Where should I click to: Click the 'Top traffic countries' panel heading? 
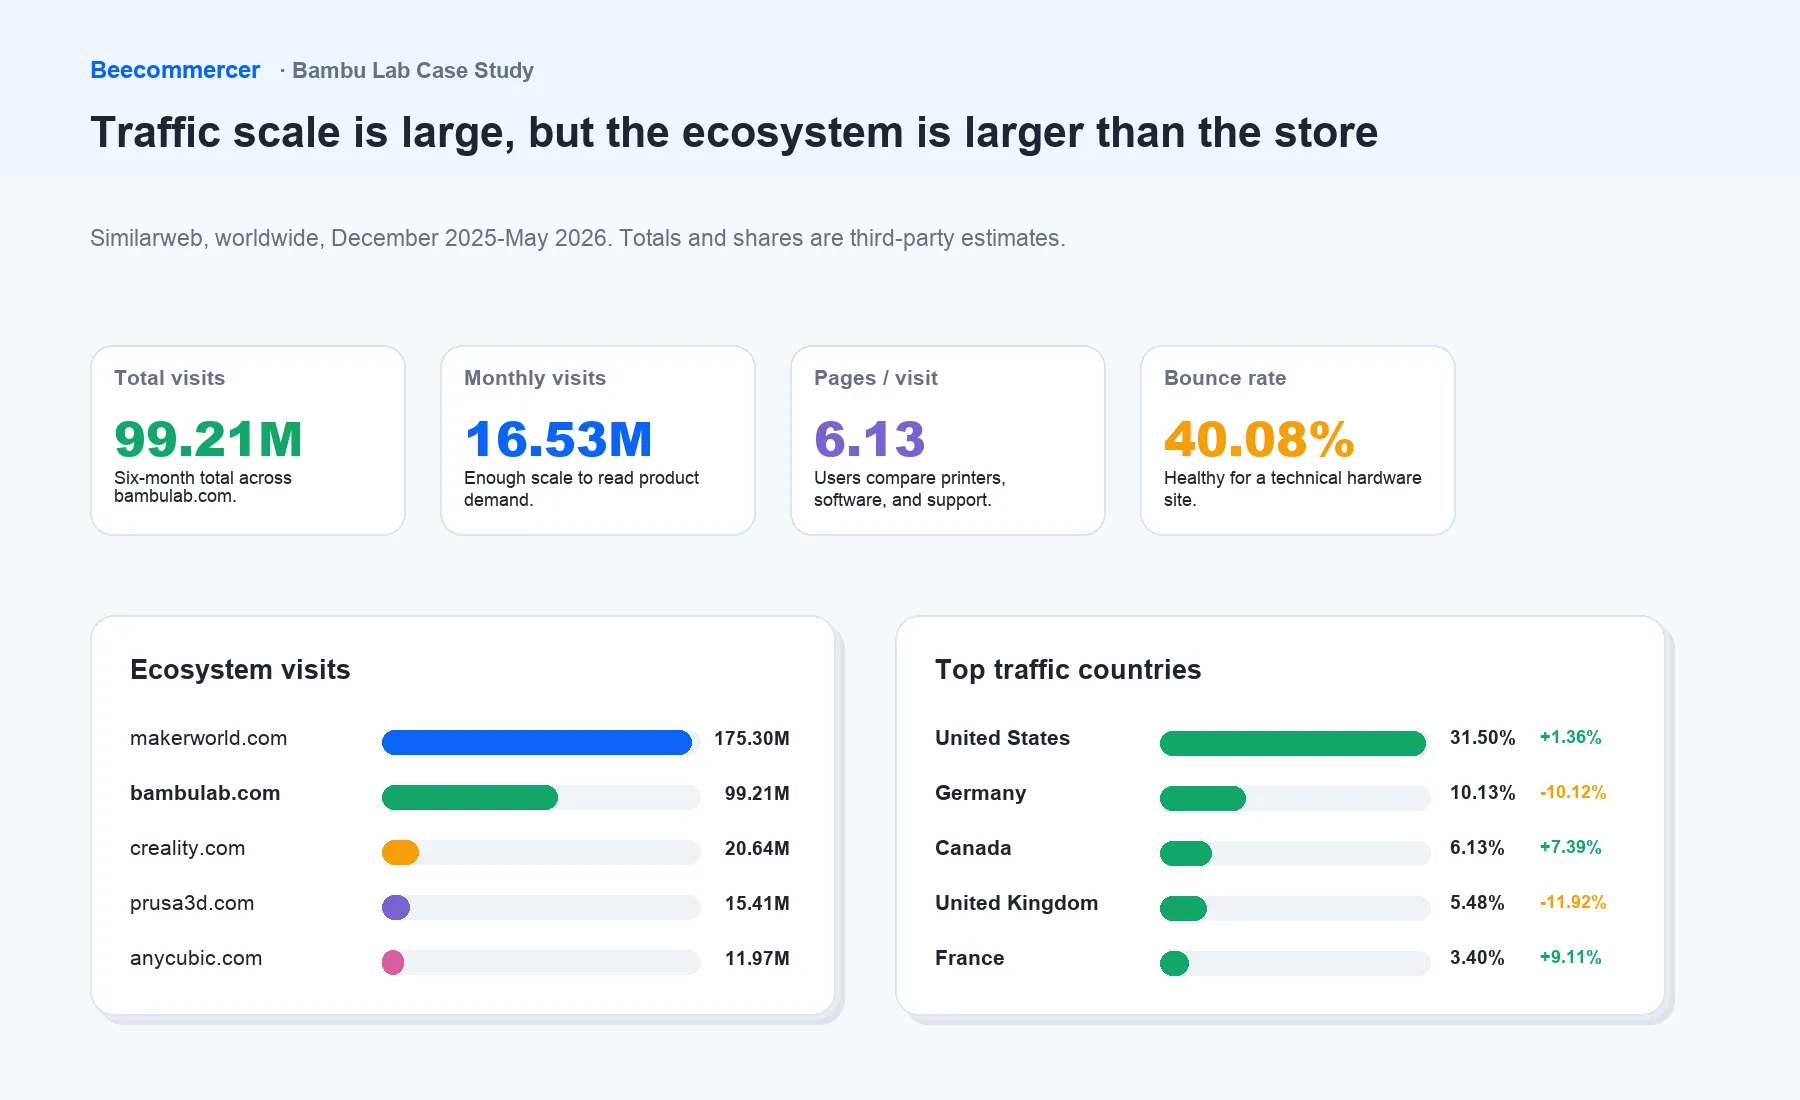(1068, 670)
